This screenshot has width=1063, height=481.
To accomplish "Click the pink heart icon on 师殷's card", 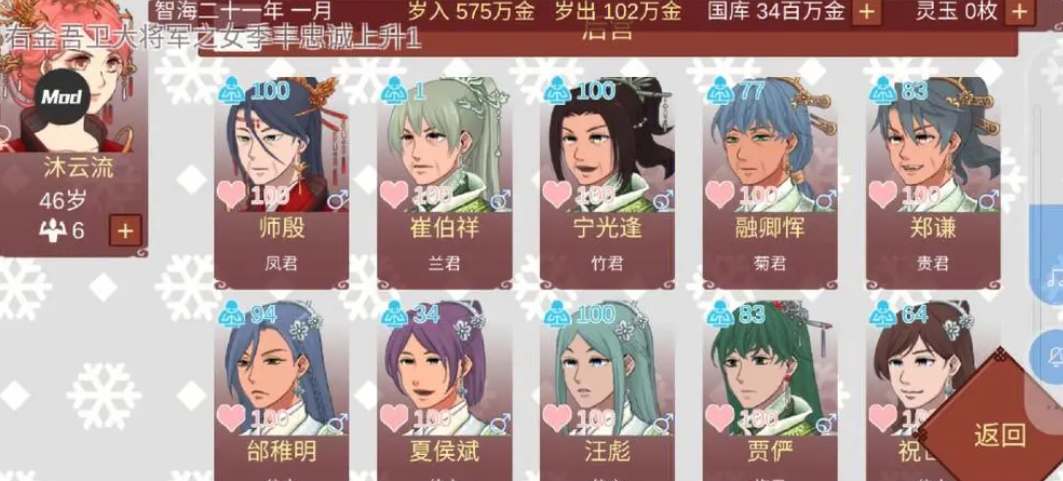I will pyautogui.click(x=230, y=194).
